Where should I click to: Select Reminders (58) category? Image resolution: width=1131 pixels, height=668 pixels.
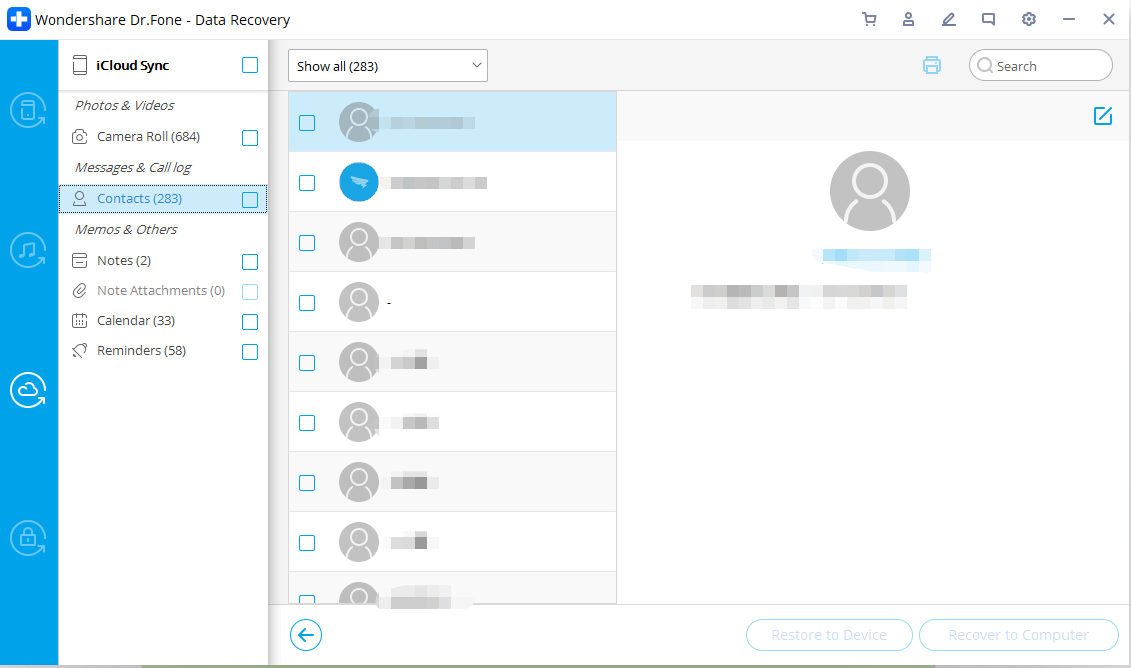tap(141, 351)
